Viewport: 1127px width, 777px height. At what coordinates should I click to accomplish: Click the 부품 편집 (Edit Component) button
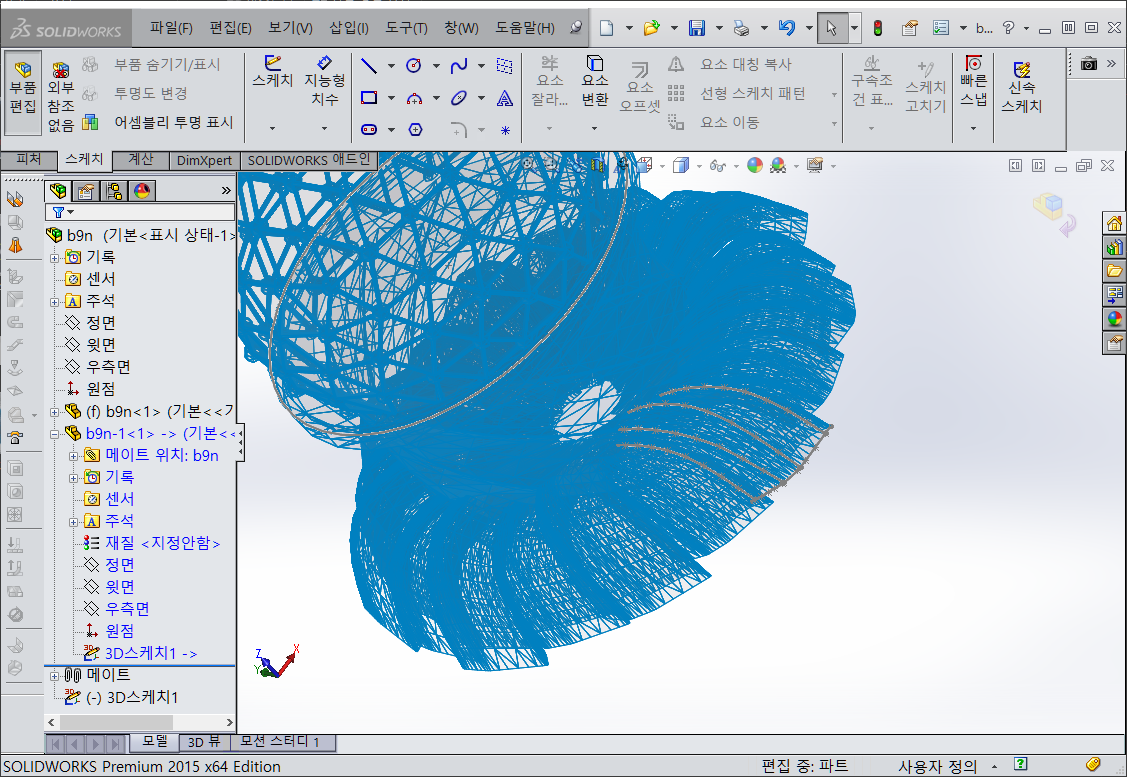(x=23, y=92)
